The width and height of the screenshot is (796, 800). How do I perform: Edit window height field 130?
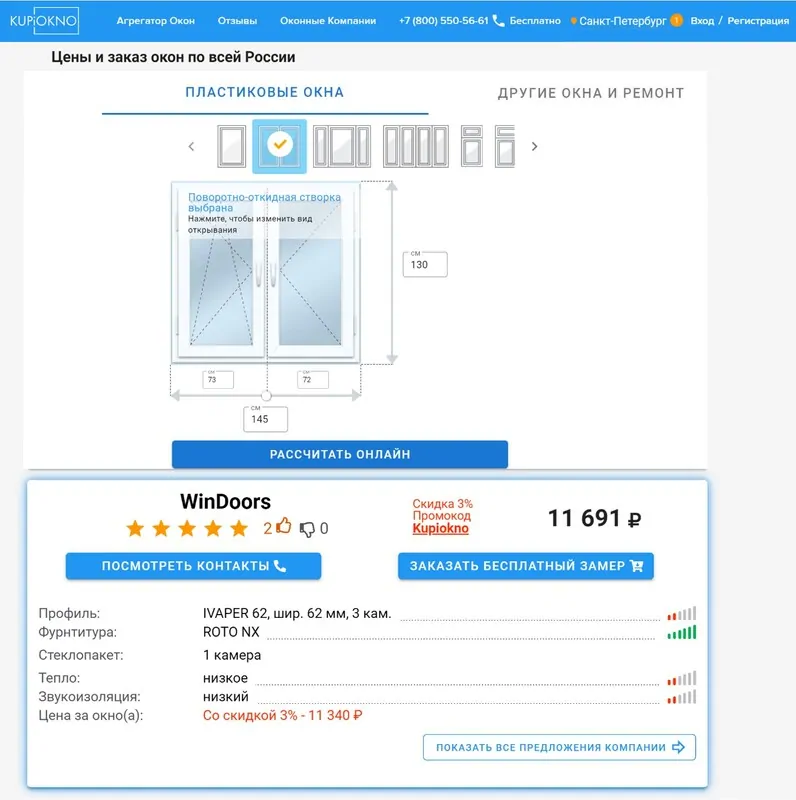click(425, 264)
